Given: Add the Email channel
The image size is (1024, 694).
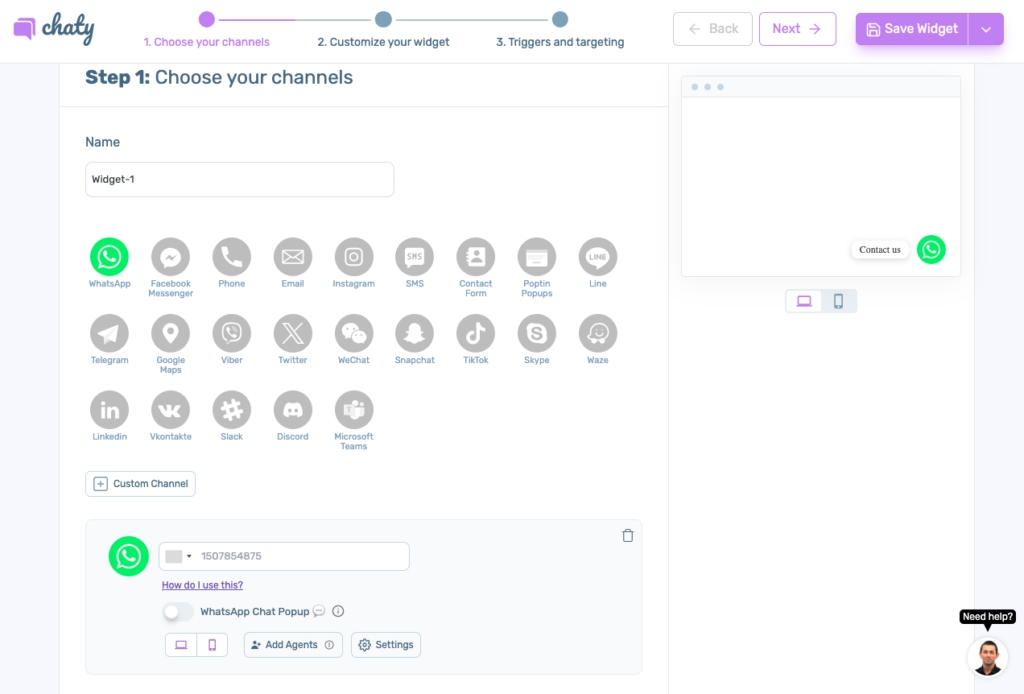Looking at the screenshot, I should pyautogui.click(x=293, y=257).
